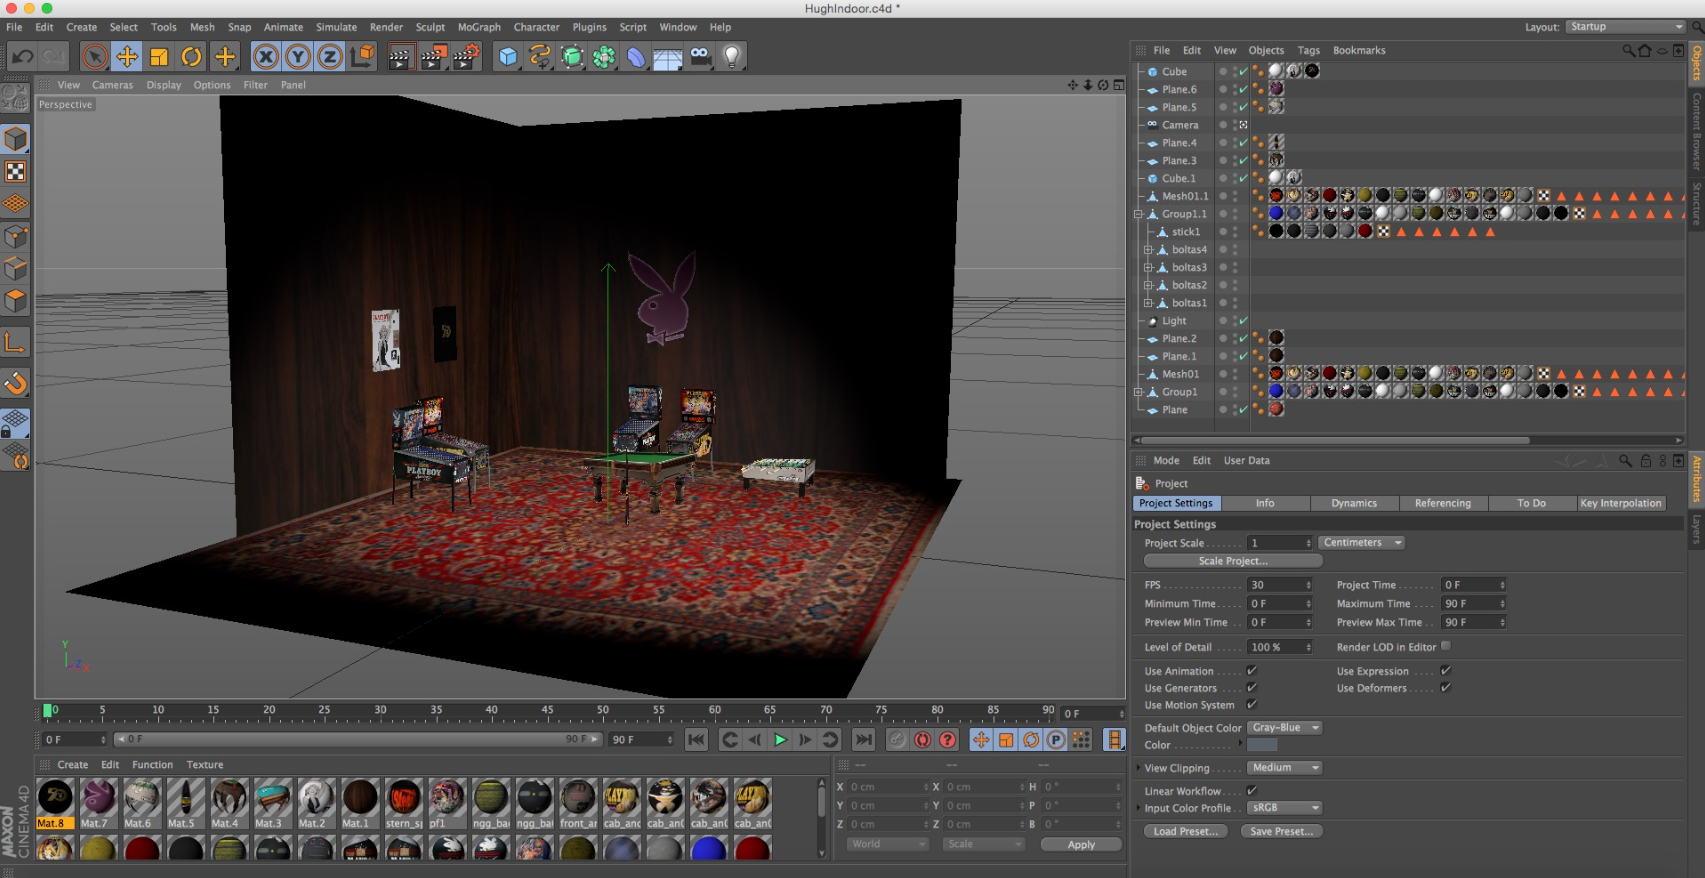Expand the Group1 tree node

tap(1138, 392)
